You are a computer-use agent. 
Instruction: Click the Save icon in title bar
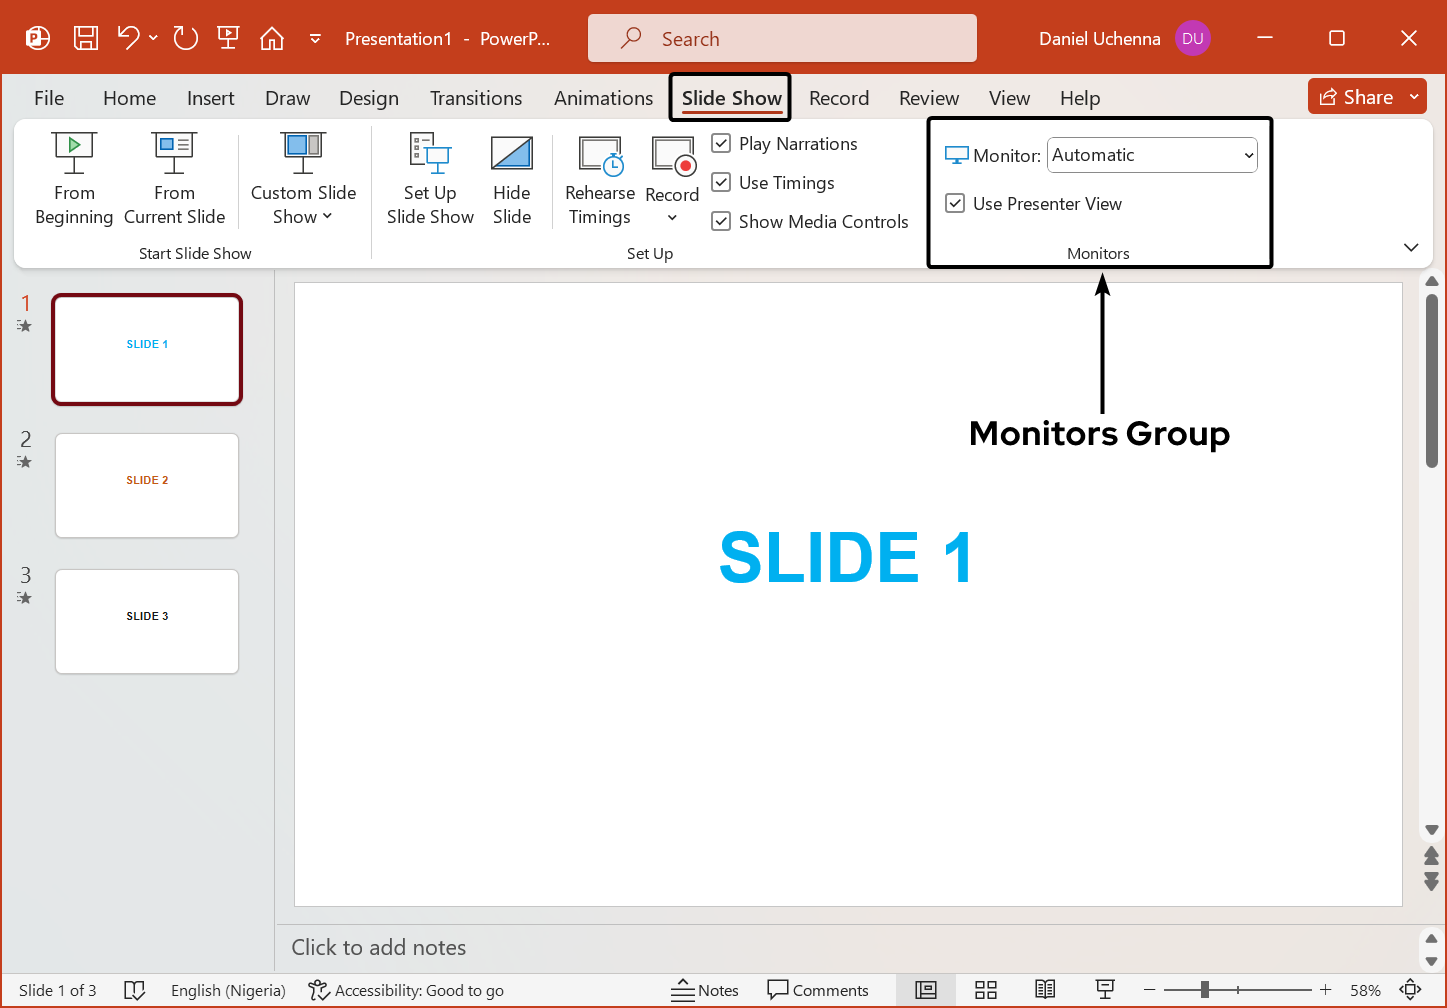pyautogui.click(x=86, y=39)
